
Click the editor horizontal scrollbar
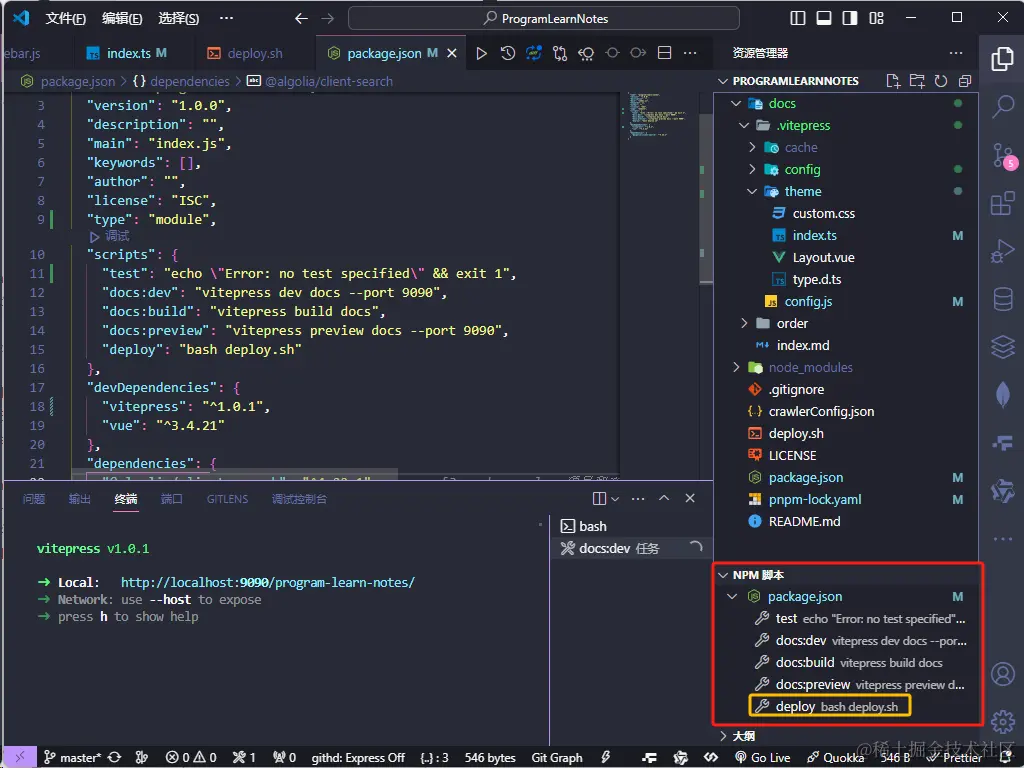coord(234,472)
